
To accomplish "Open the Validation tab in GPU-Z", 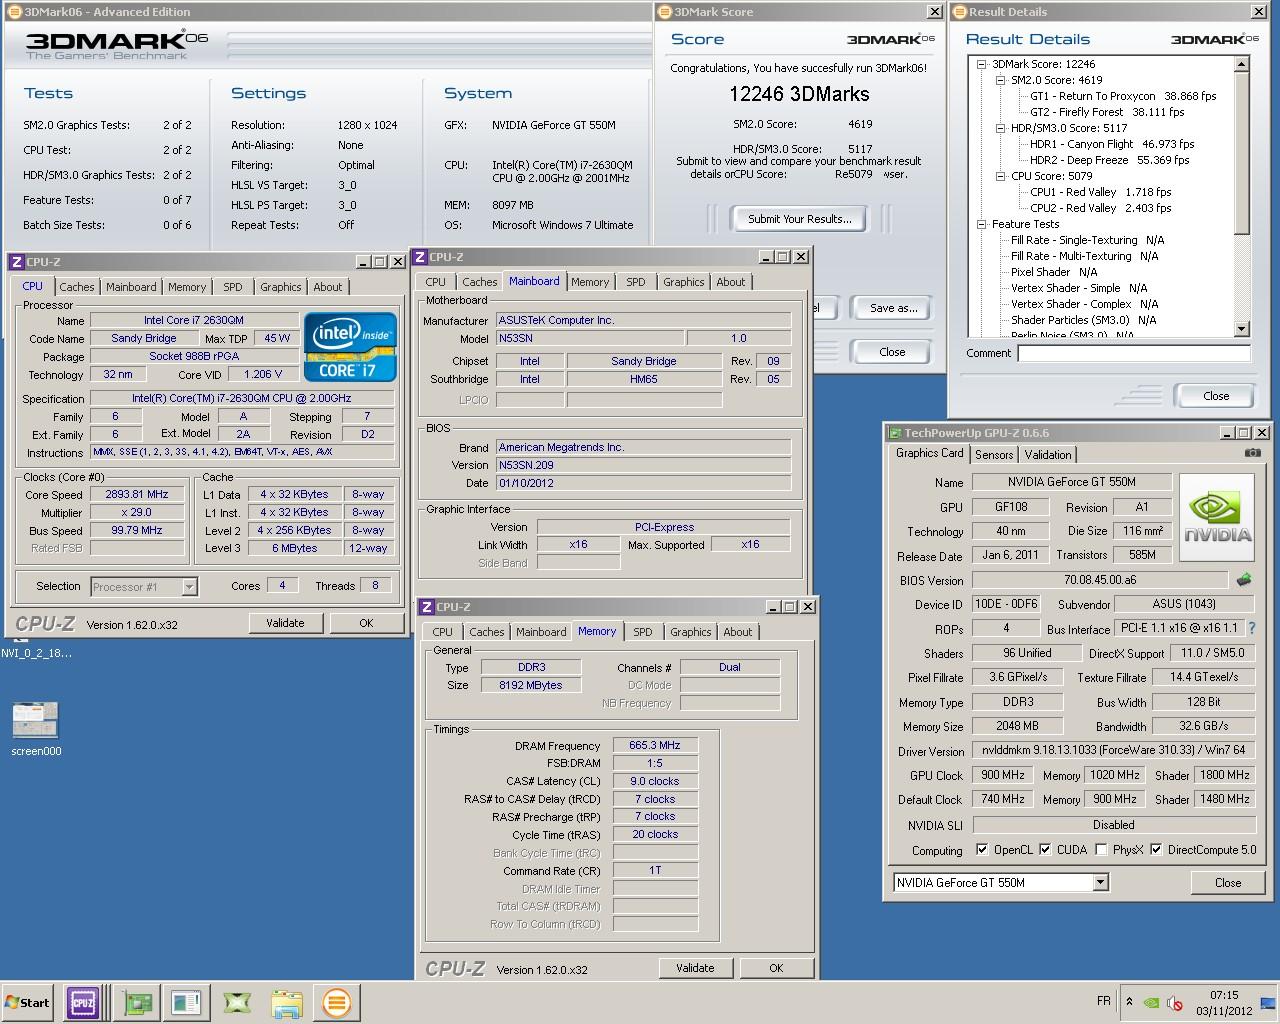I will (x=1048, y=454).
